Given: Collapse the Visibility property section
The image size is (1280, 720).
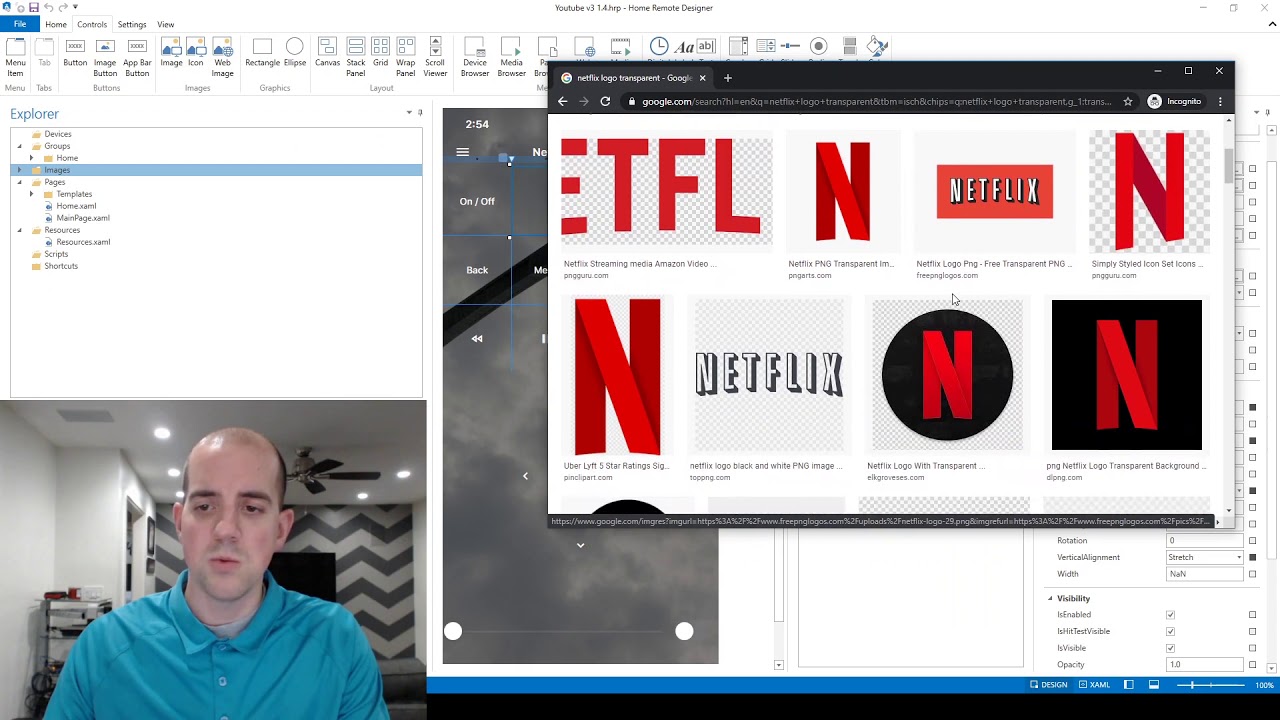Looking at the screenshot, I should (x=1050, y=598).
